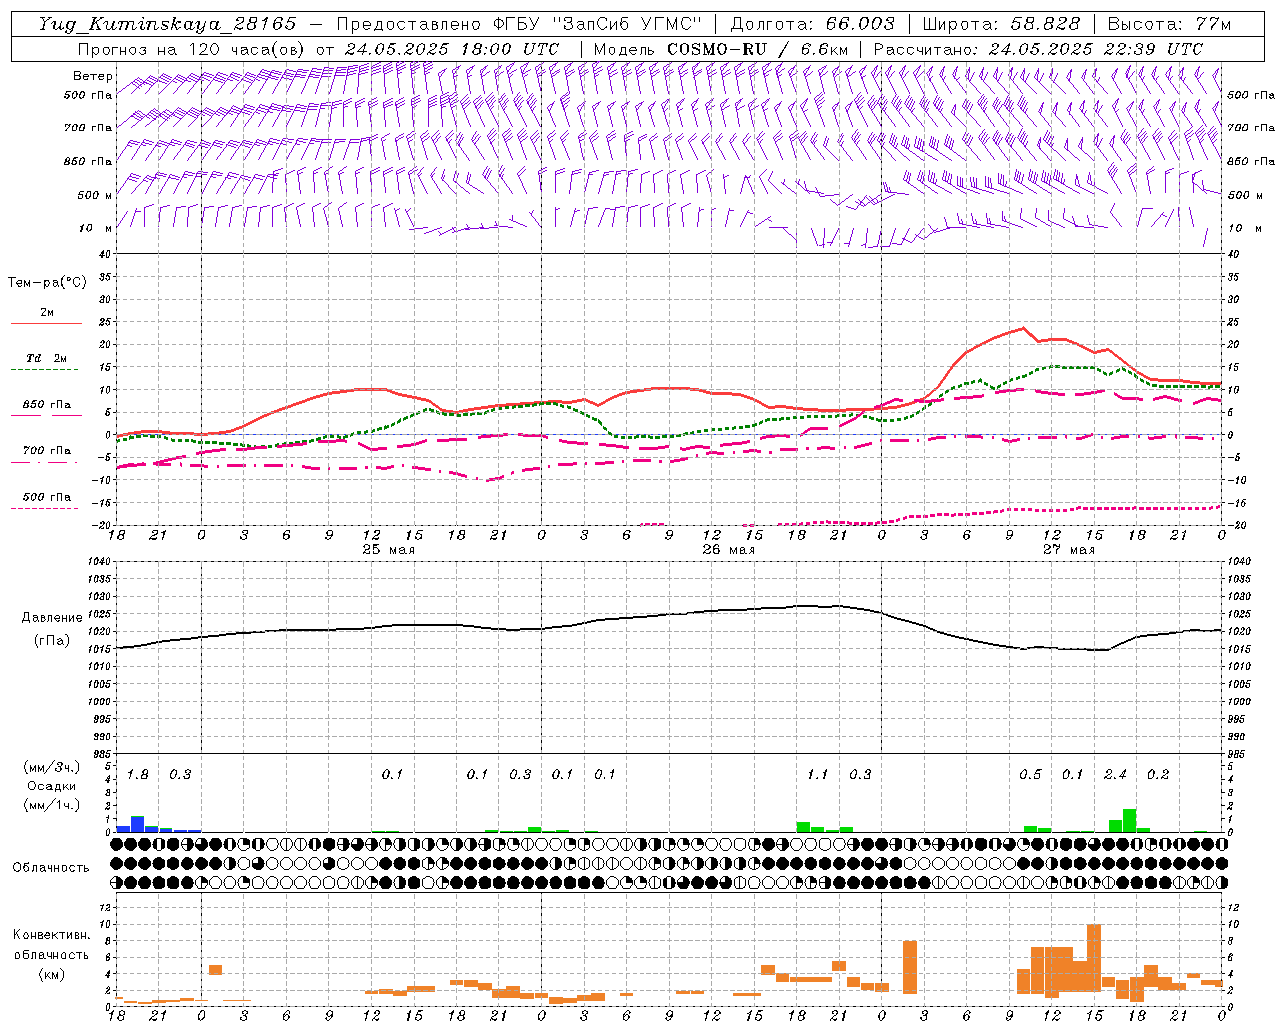Click the Прогноз на 120 часа(ов) text
1280x1024 pixels.
[x=193, y=49]
